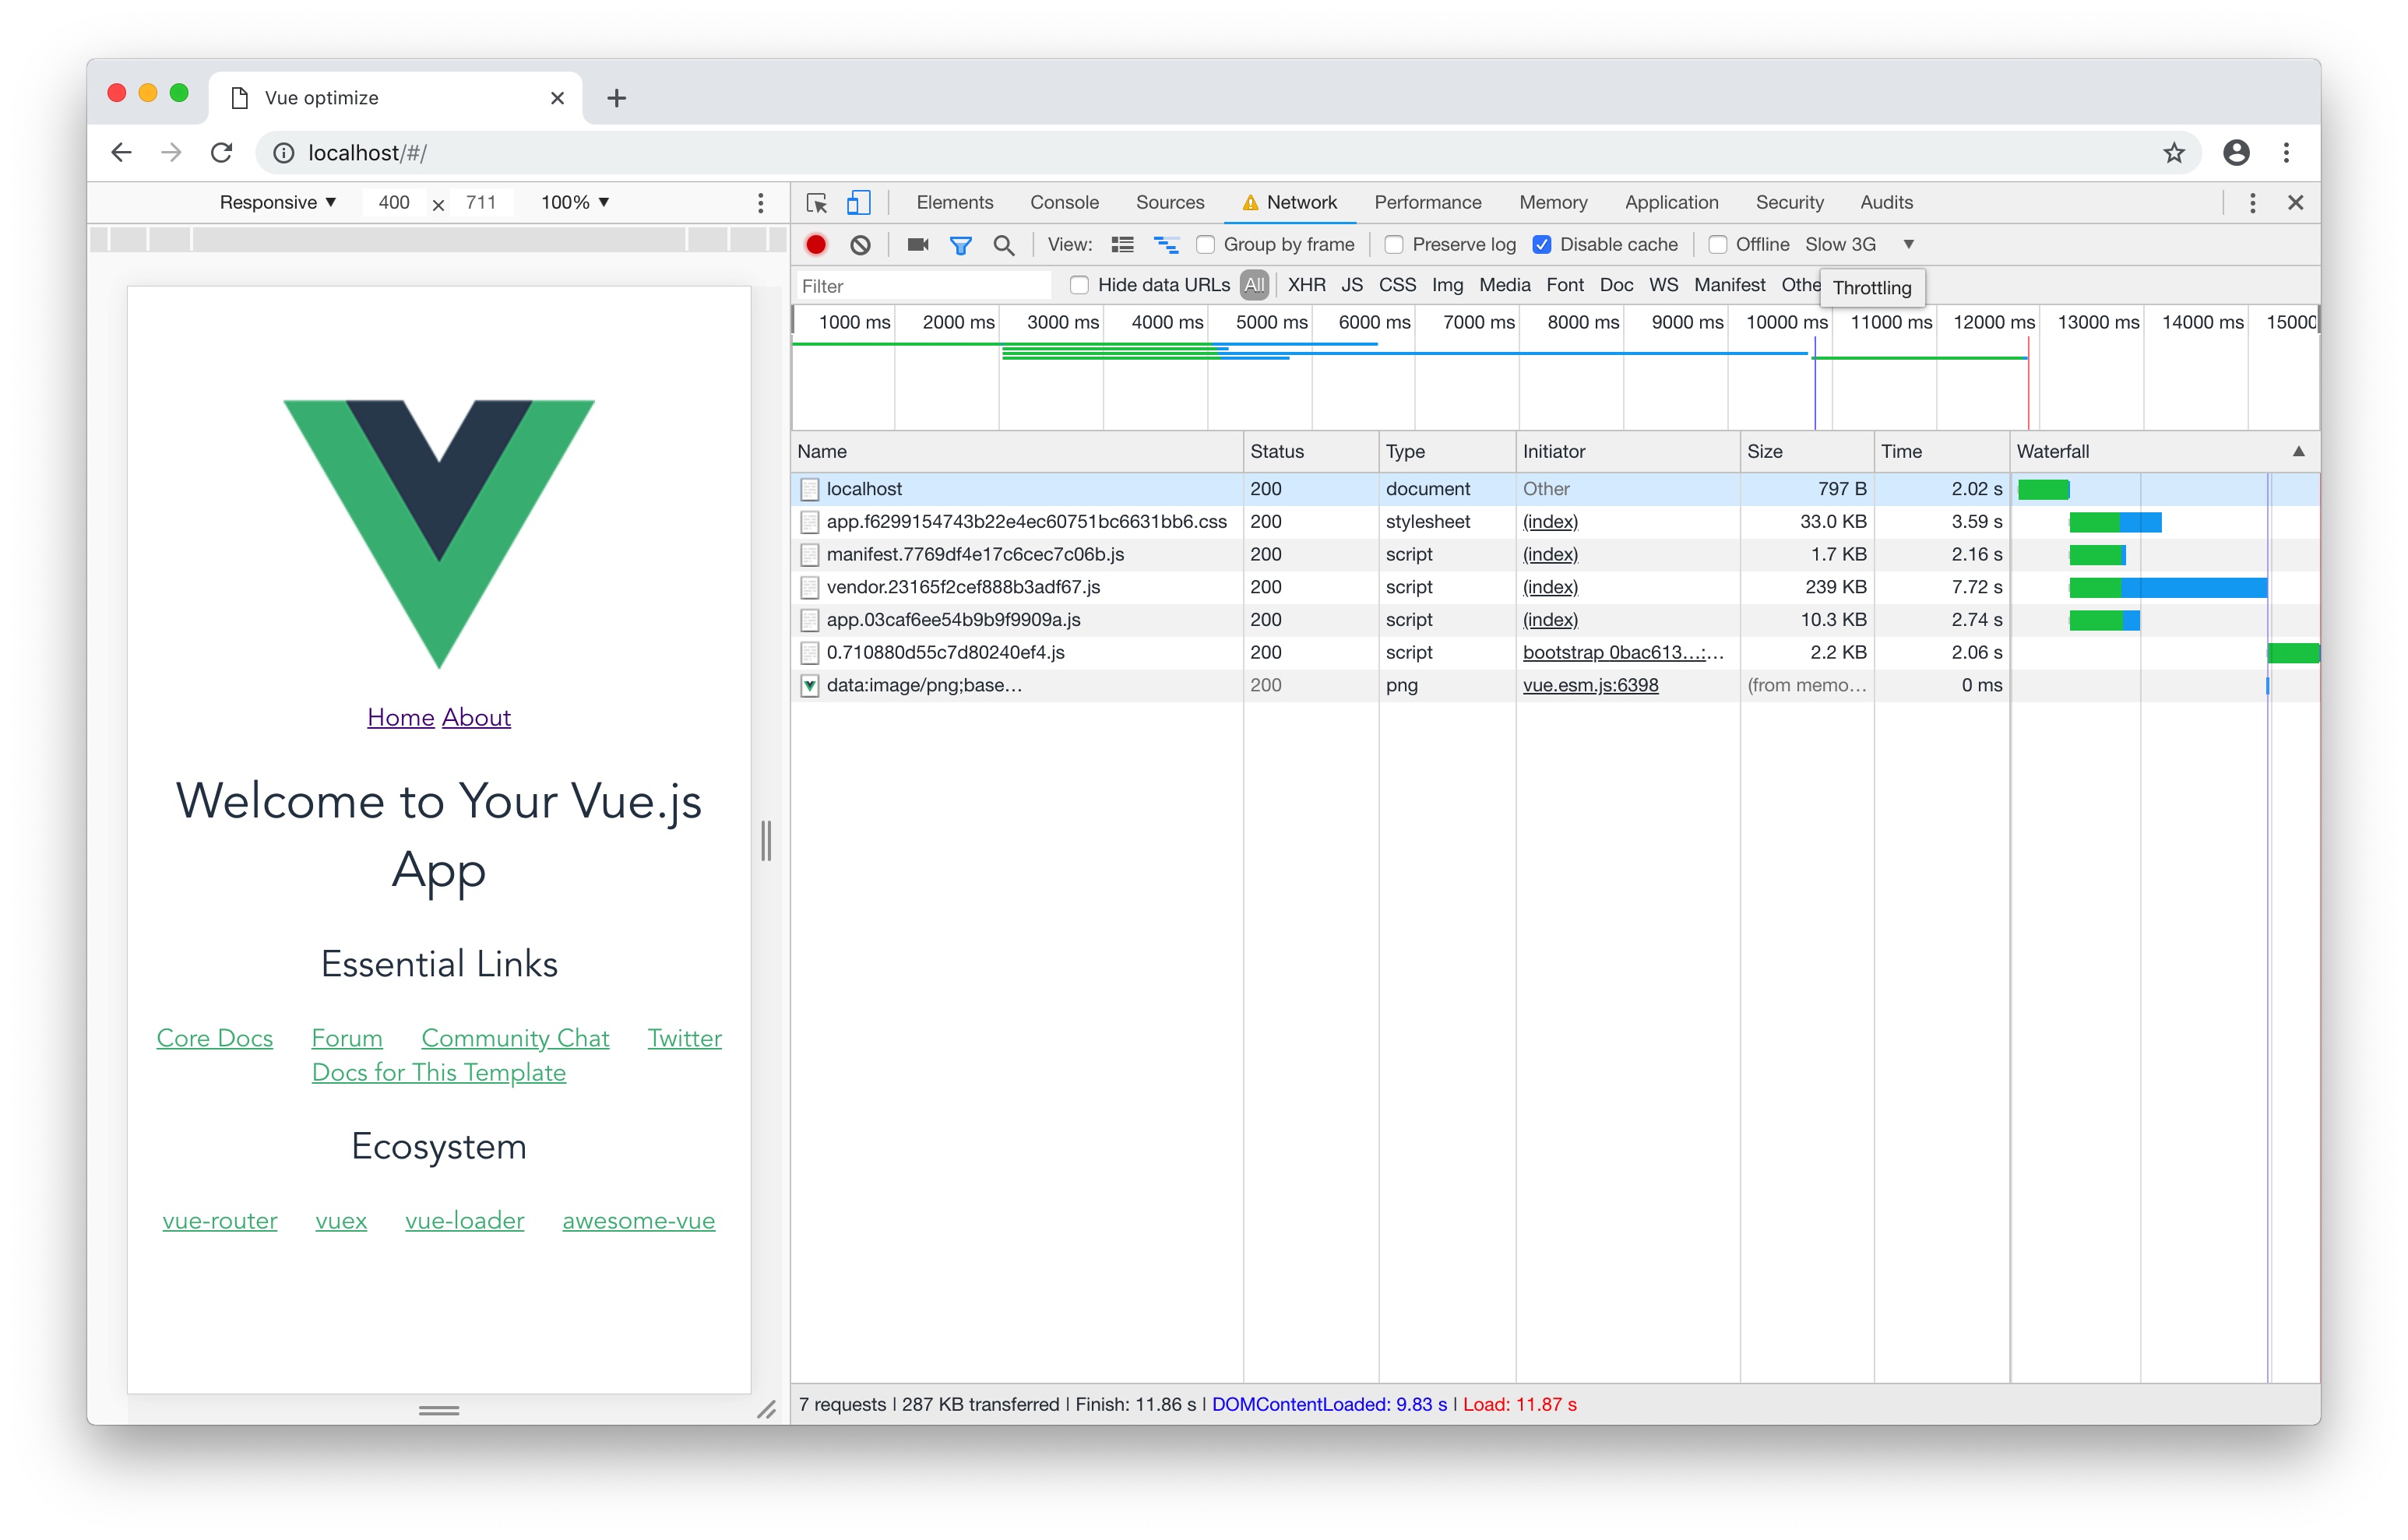Select the vendor.23165f2cef888b3adf67.js request row
The height and width of the screenshot is (1540, 2408).
(1555, 587)
